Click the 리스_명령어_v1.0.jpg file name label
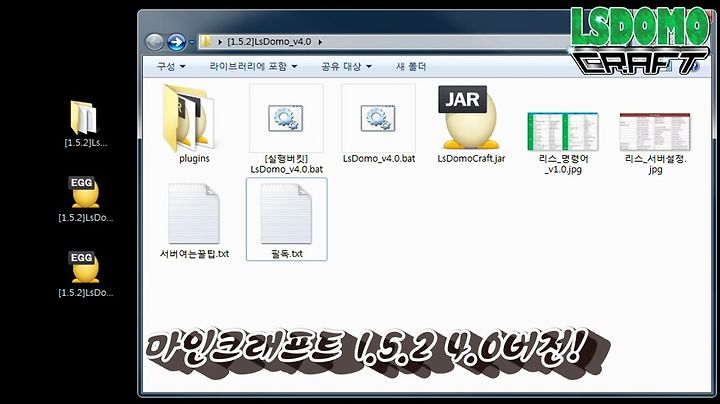 pos(563,164)
